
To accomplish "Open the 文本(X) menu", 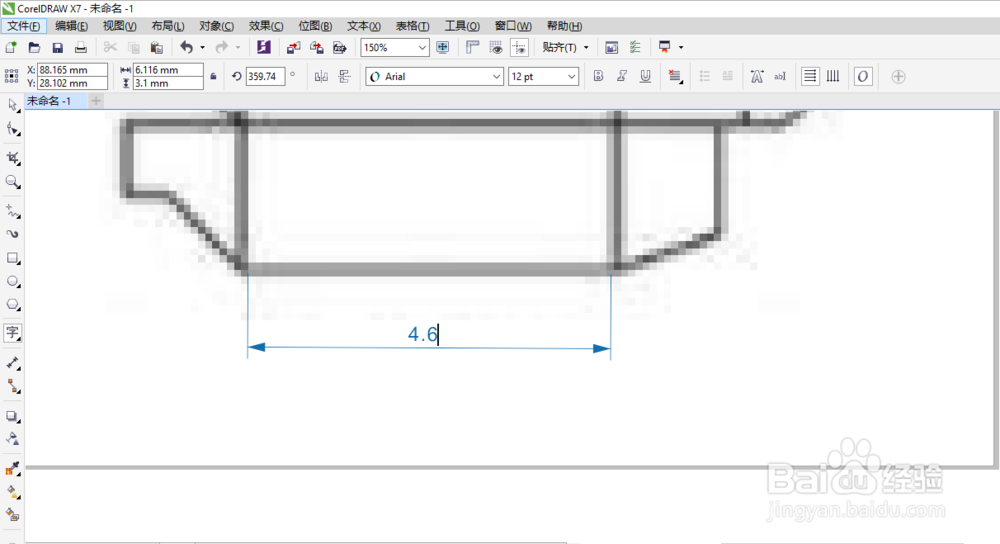I will (364, 26).
